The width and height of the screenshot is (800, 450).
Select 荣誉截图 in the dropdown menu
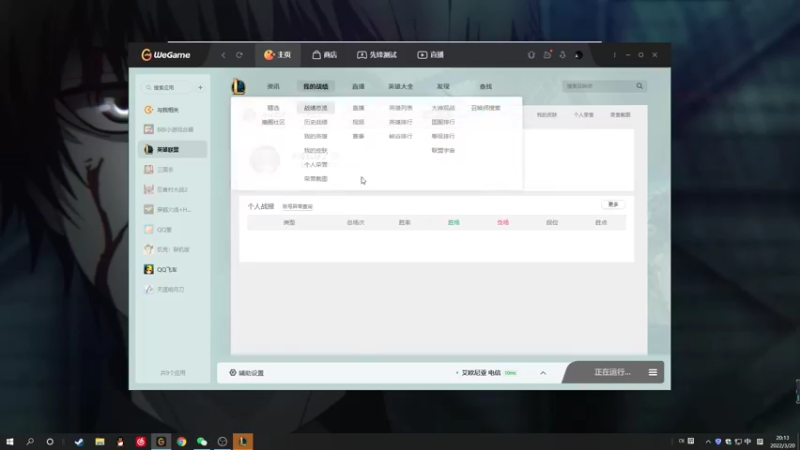[316, 179]
